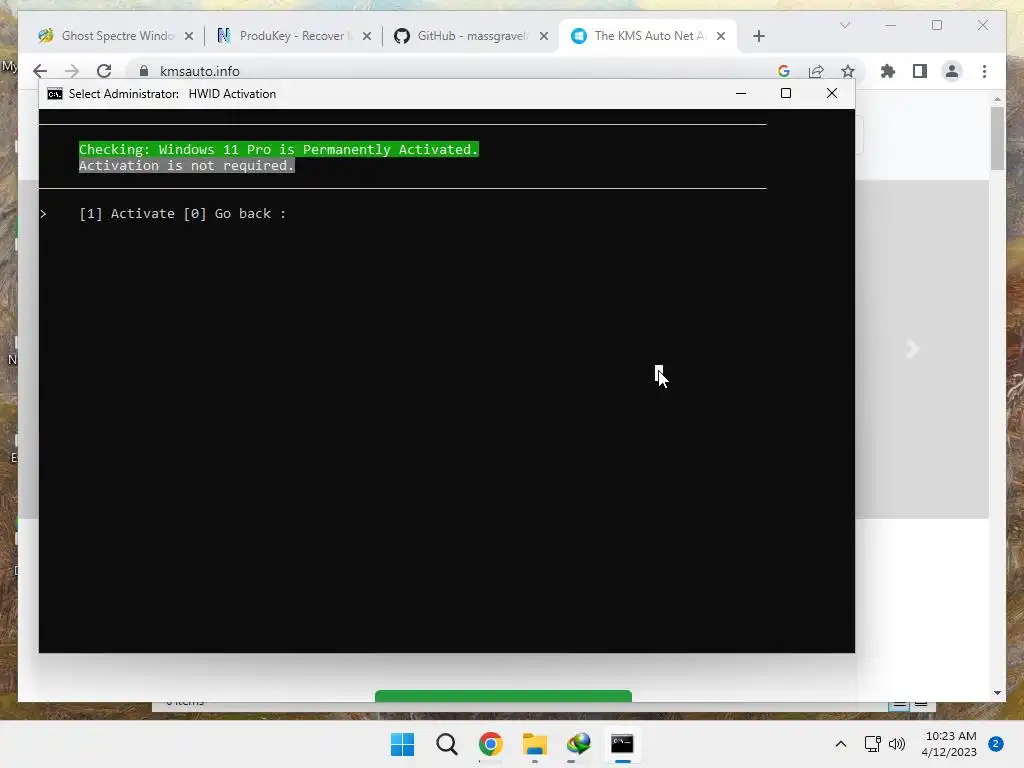Open notification center badge

coord(995,744)
